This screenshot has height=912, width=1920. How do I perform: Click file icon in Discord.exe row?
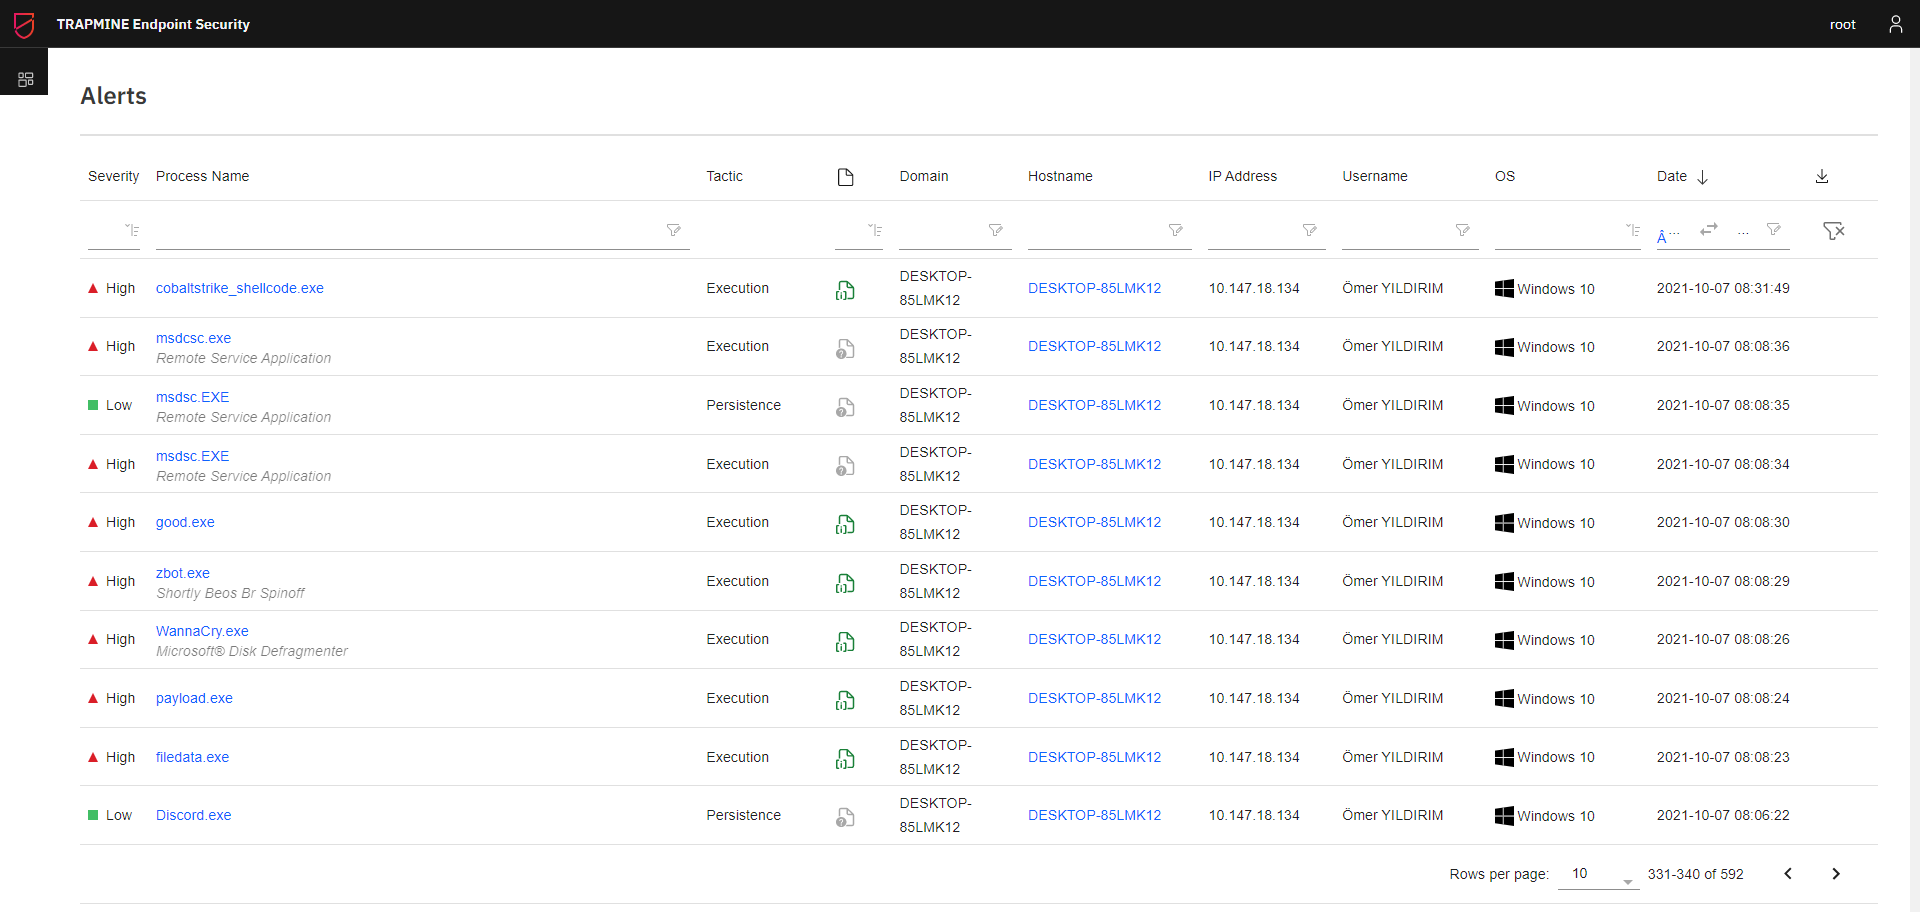point(845,817)
